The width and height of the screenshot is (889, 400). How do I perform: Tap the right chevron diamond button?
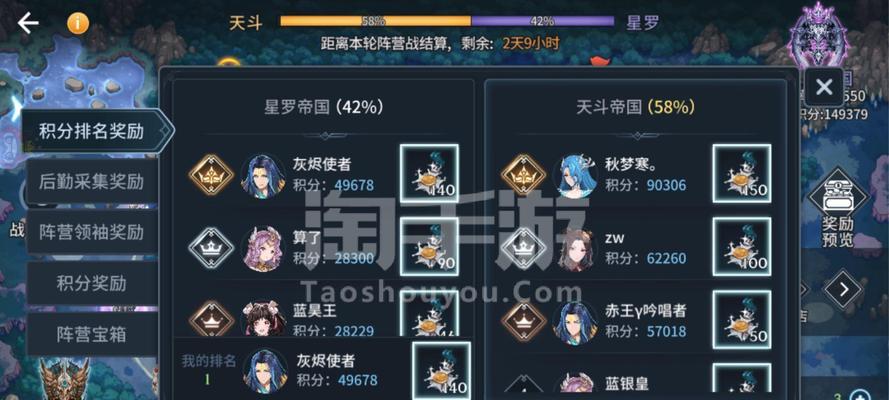(x=843, y=290)
